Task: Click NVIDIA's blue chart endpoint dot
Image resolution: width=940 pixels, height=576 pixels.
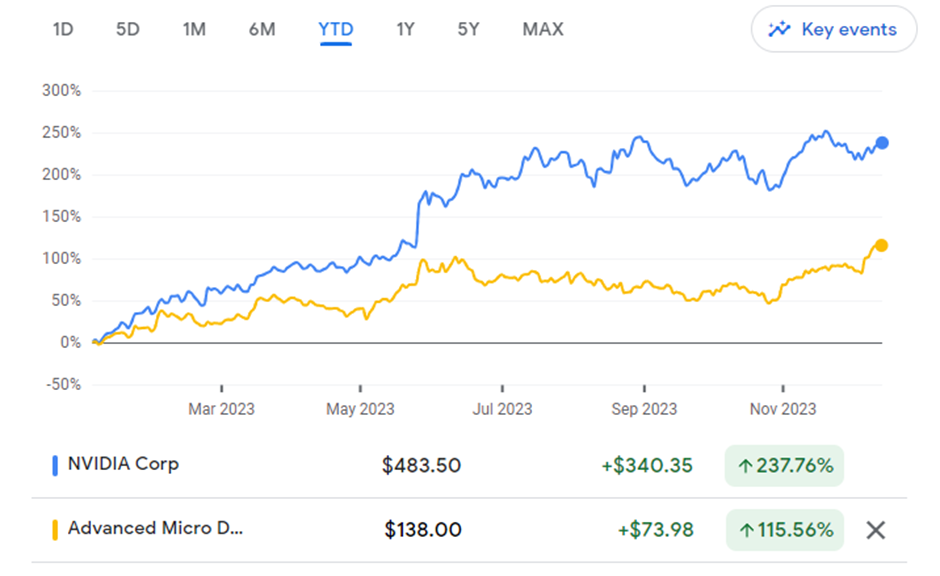Action: [882, 143]
